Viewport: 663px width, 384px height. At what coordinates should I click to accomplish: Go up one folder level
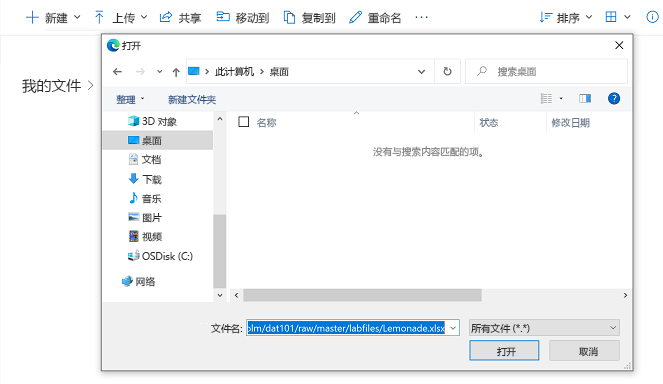tap(176, 72)
